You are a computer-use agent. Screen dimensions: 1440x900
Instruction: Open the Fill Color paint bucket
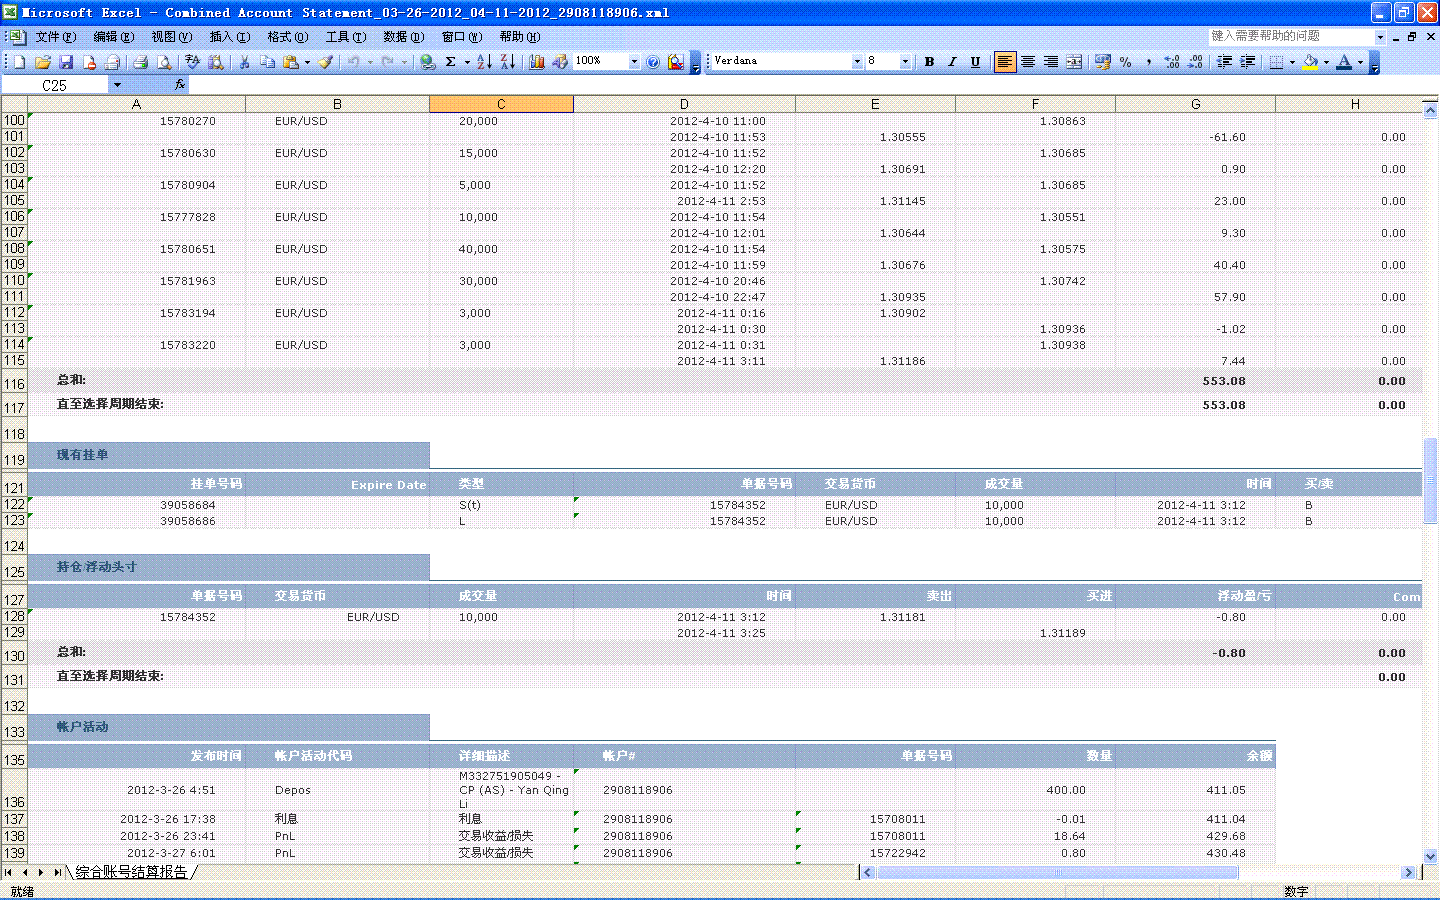(x=1309, y=62)
